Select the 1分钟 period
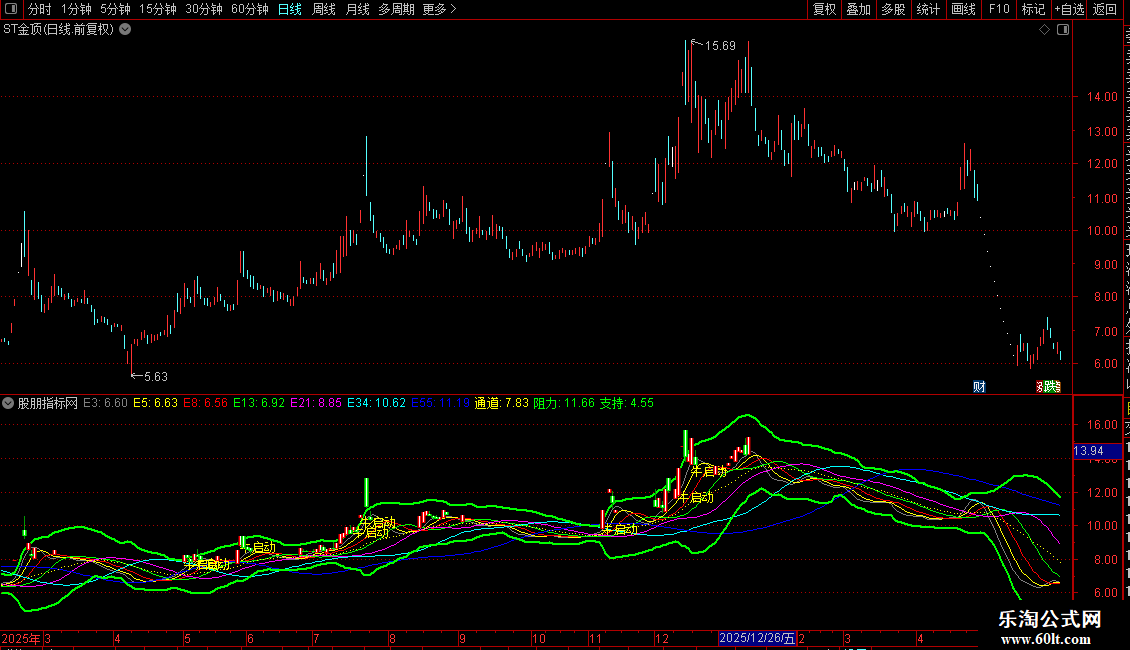This screenshot has width=1130, height=650. [x=76, y=9]
